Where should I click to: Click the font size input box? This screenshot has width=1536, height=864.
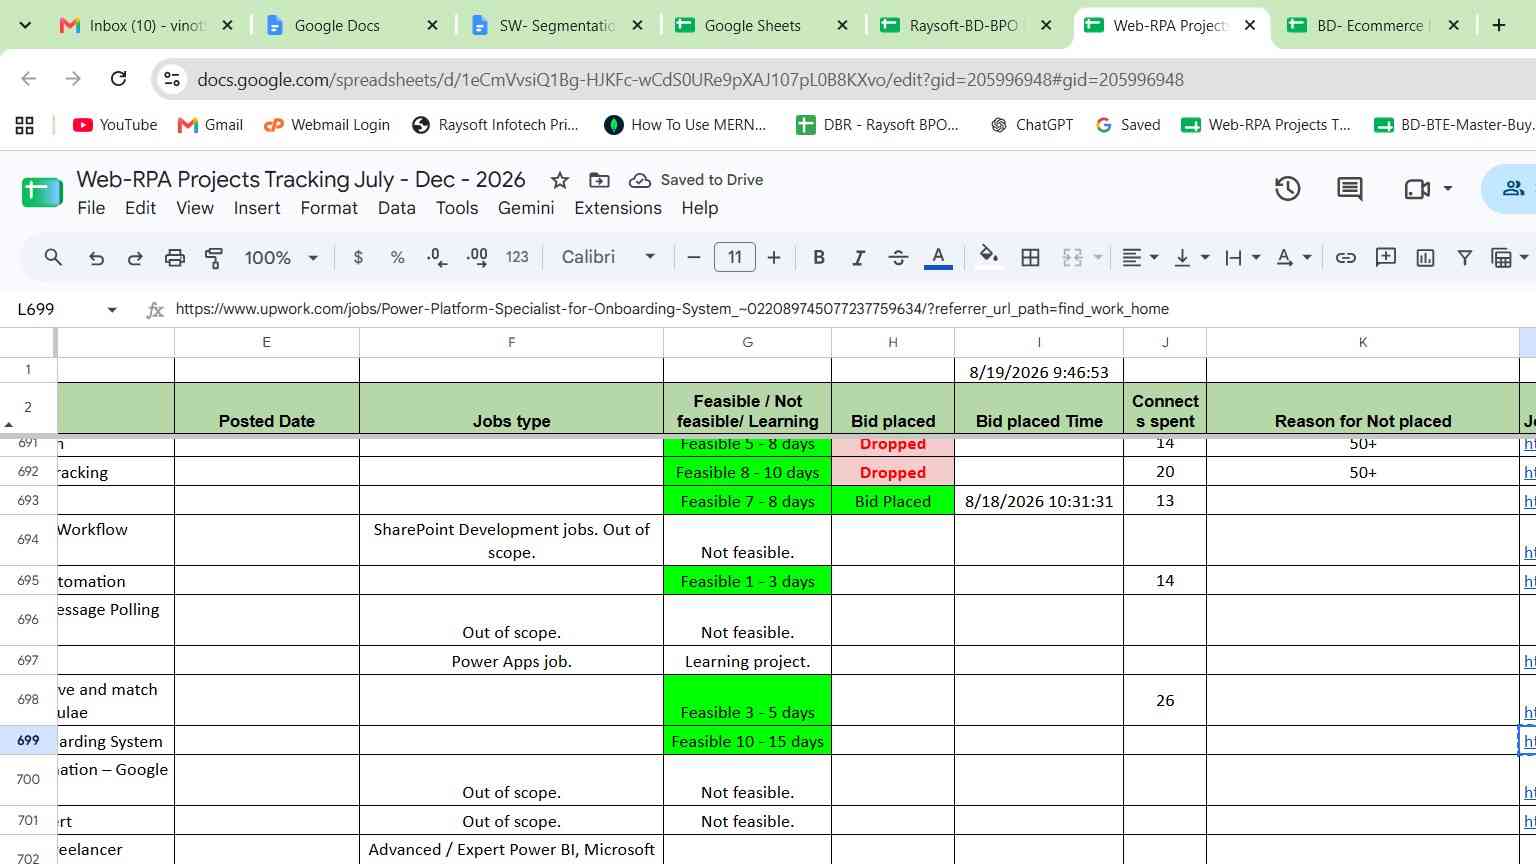point(735,258)
